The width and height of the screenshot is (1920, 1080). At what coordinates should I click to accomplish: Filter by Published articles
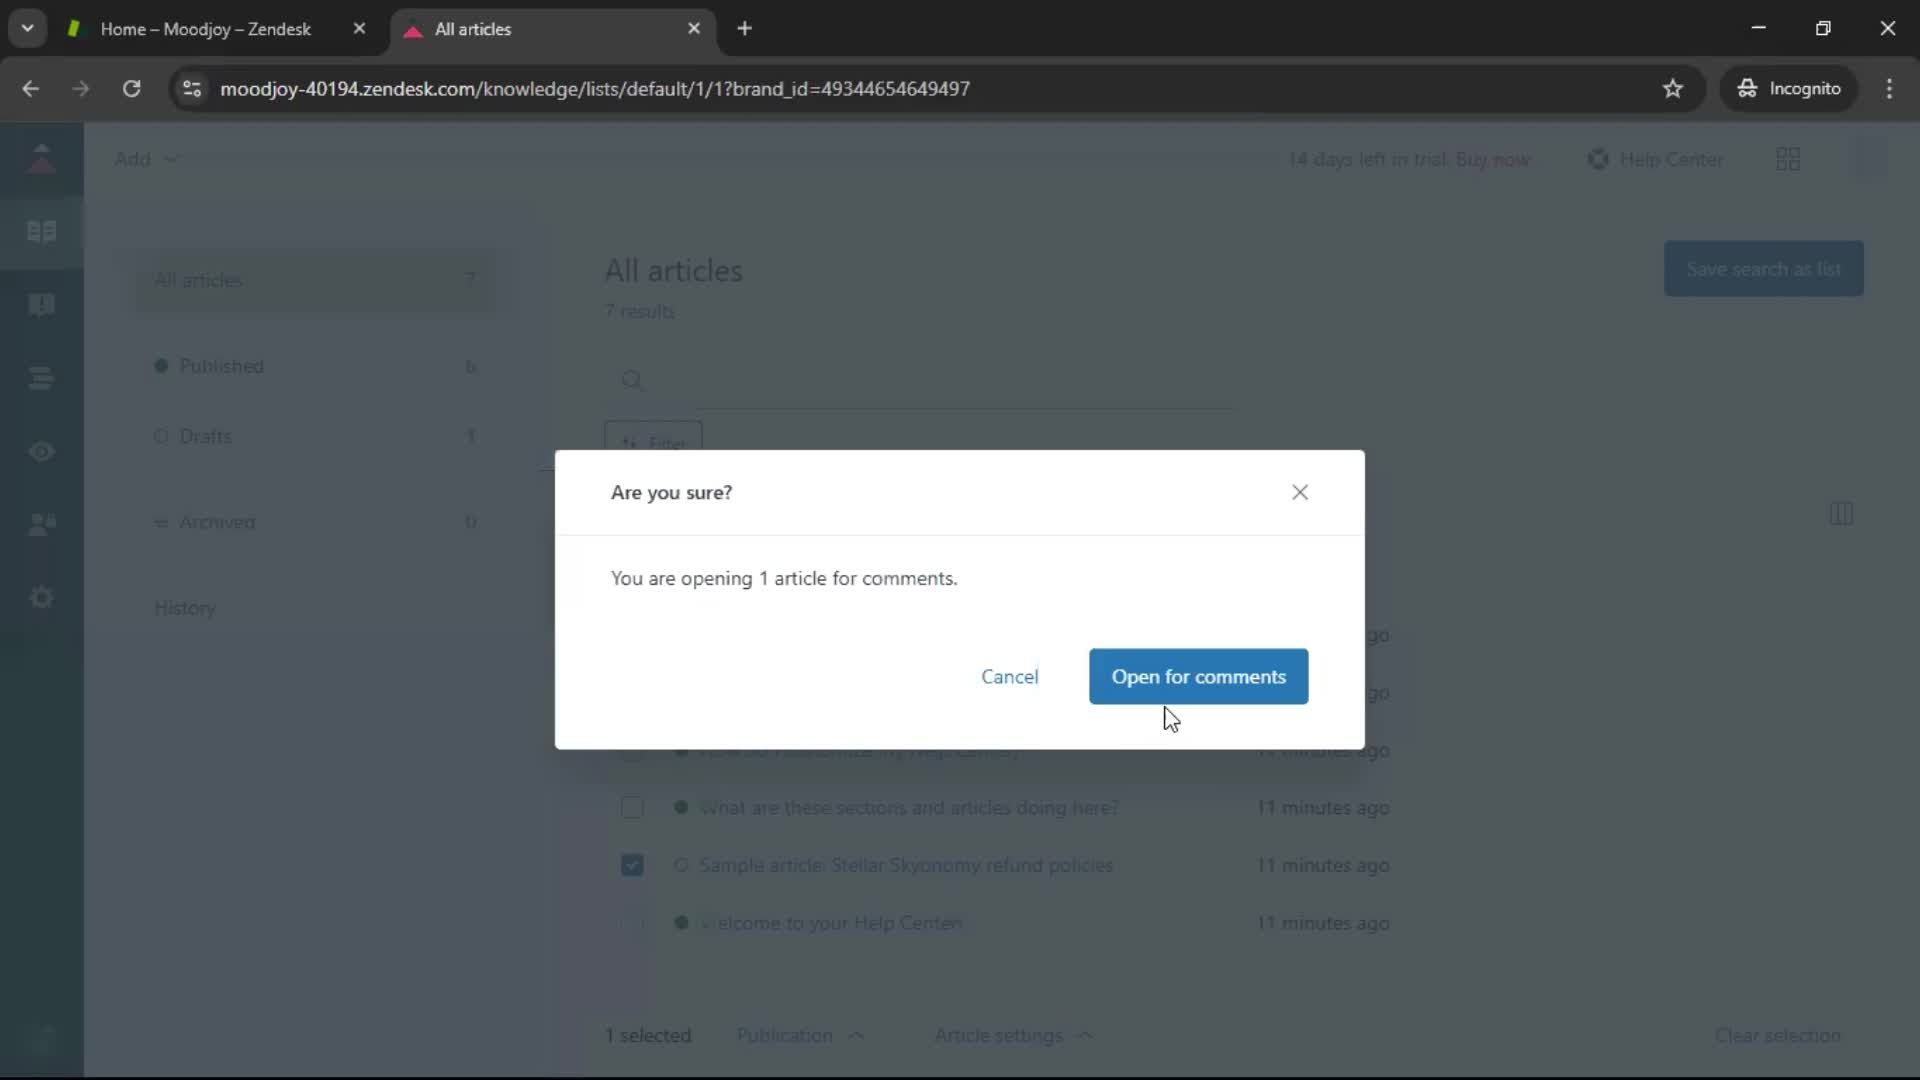click(x=315, y=366)
